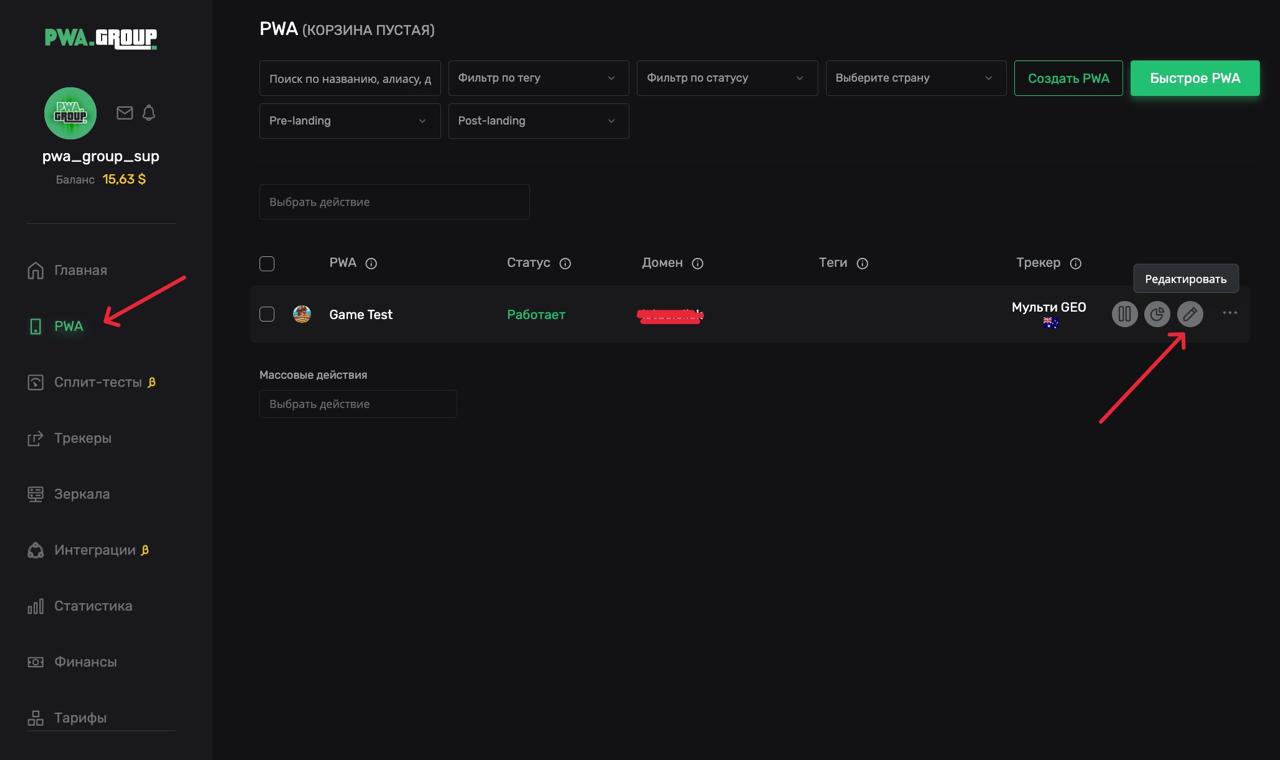Image resolution: width=1280 pixels, height=760 pixels.
Task: Expand the Фильтр по тегу dropdown
Action: click(538, 78)
